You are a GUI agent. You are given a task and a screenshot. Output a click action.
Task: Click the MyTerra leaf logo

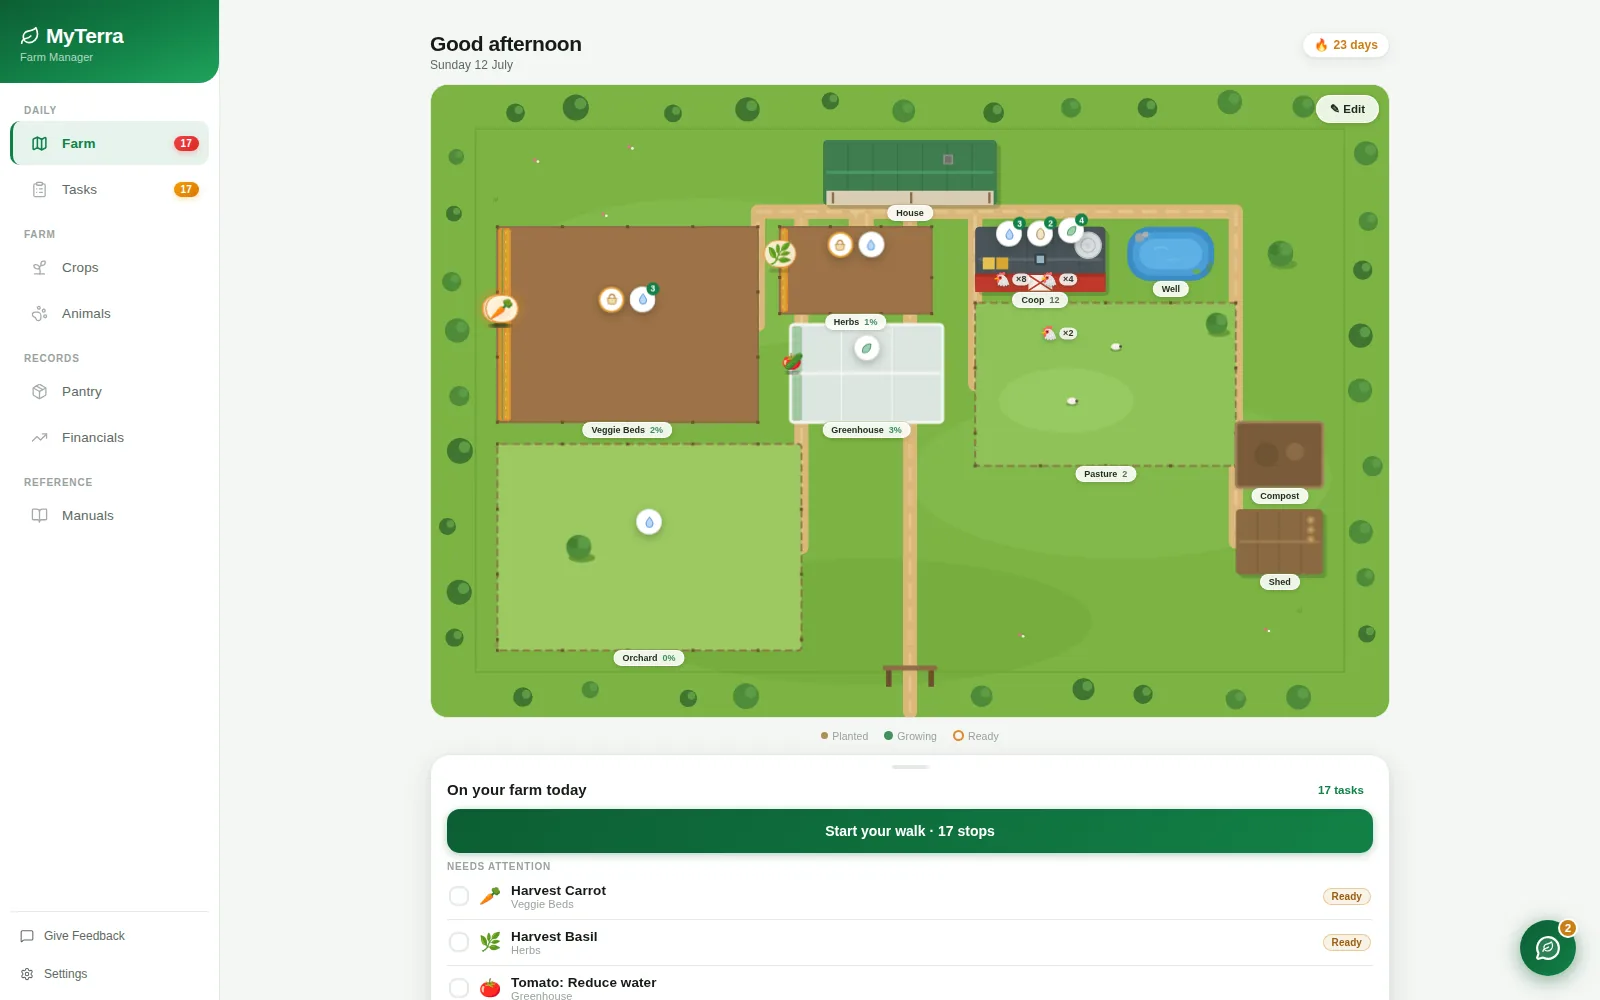point(30,36)
